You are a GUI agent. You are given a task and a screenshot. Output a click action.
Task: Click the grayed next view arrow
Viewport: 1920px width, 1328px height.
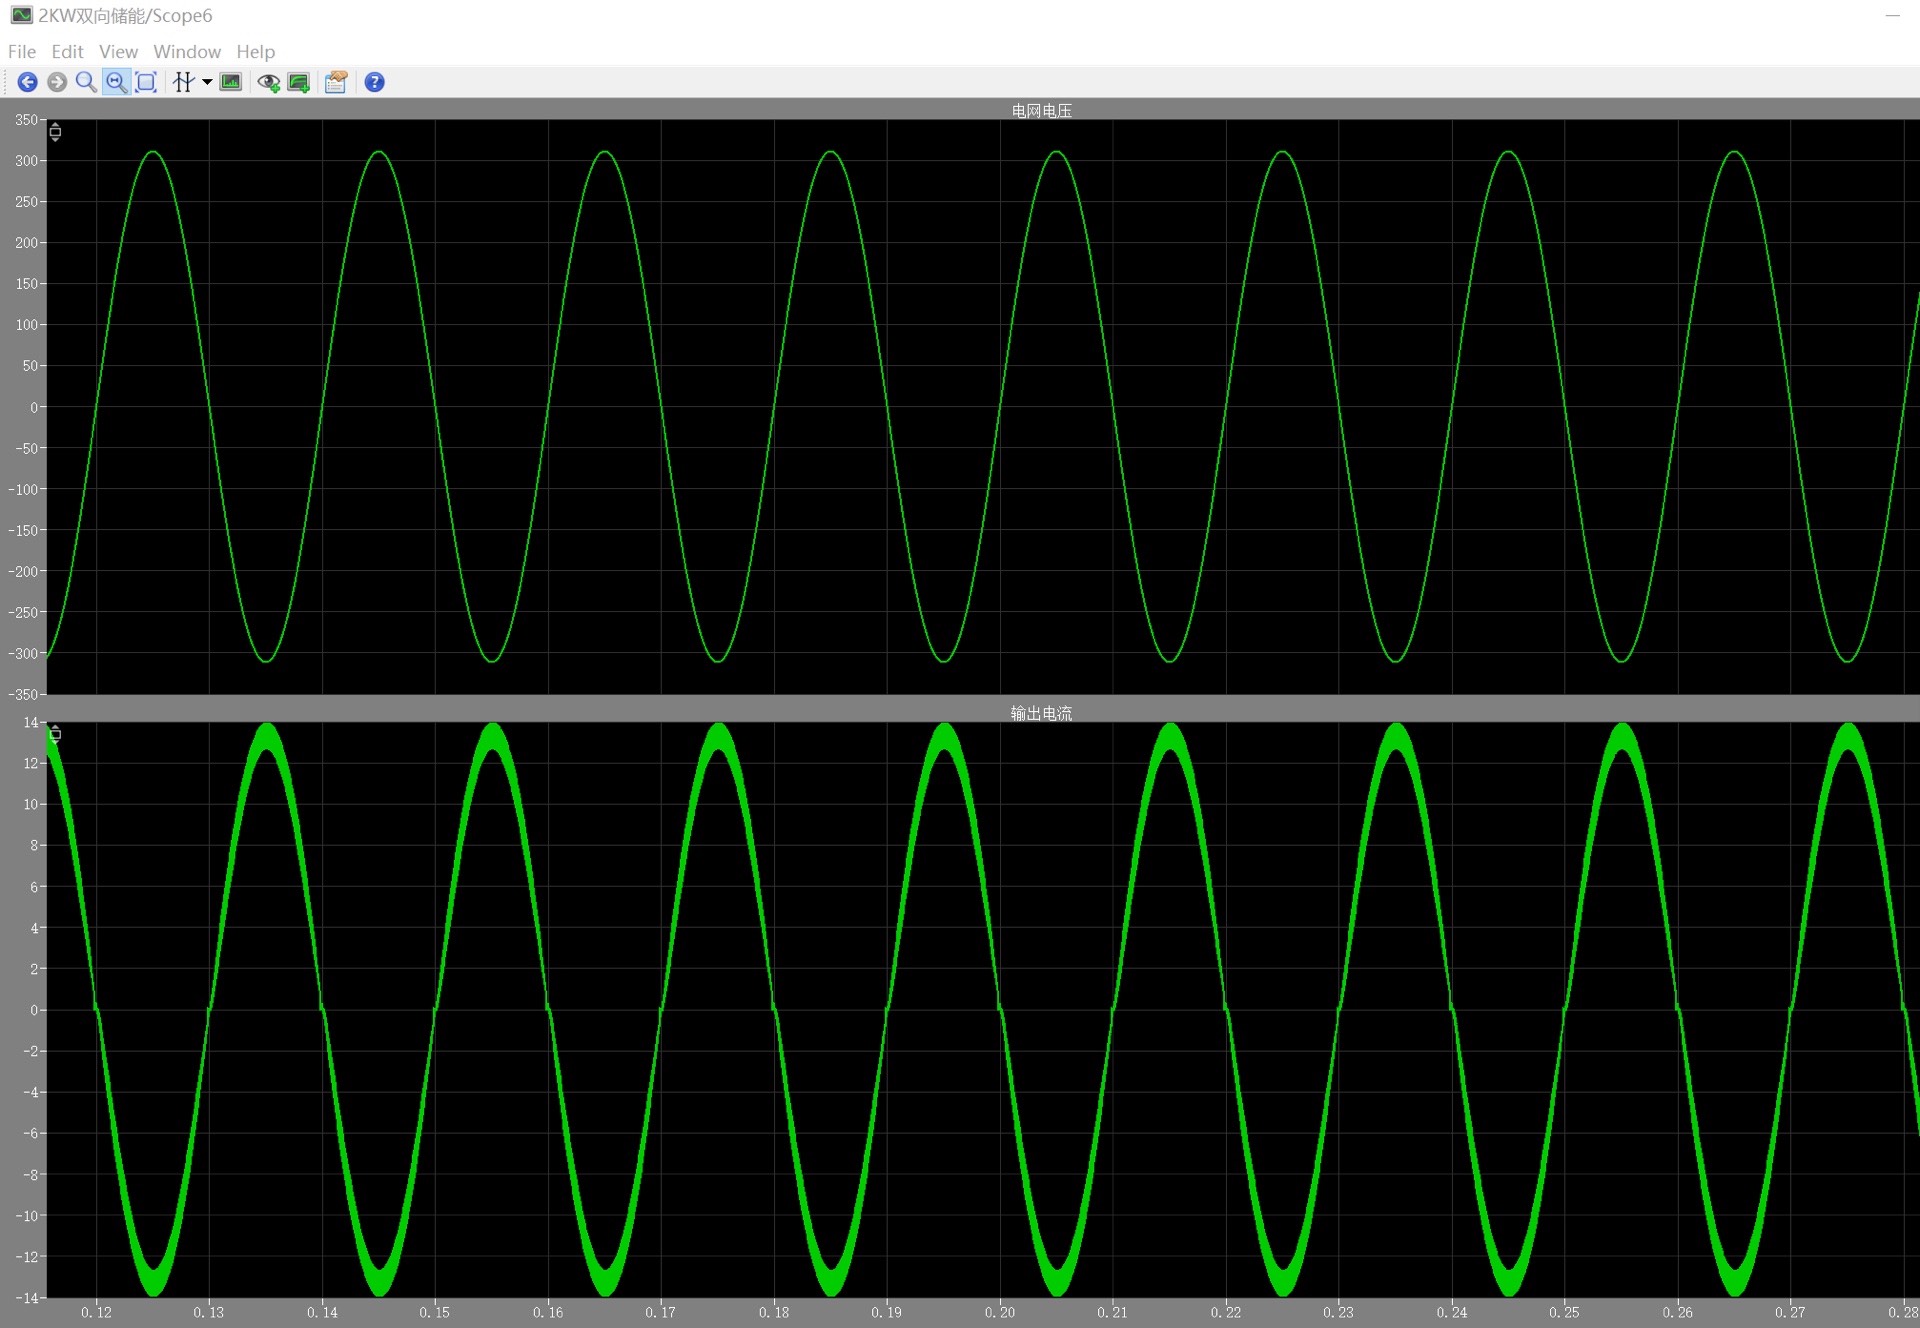(x=57, y=82)
